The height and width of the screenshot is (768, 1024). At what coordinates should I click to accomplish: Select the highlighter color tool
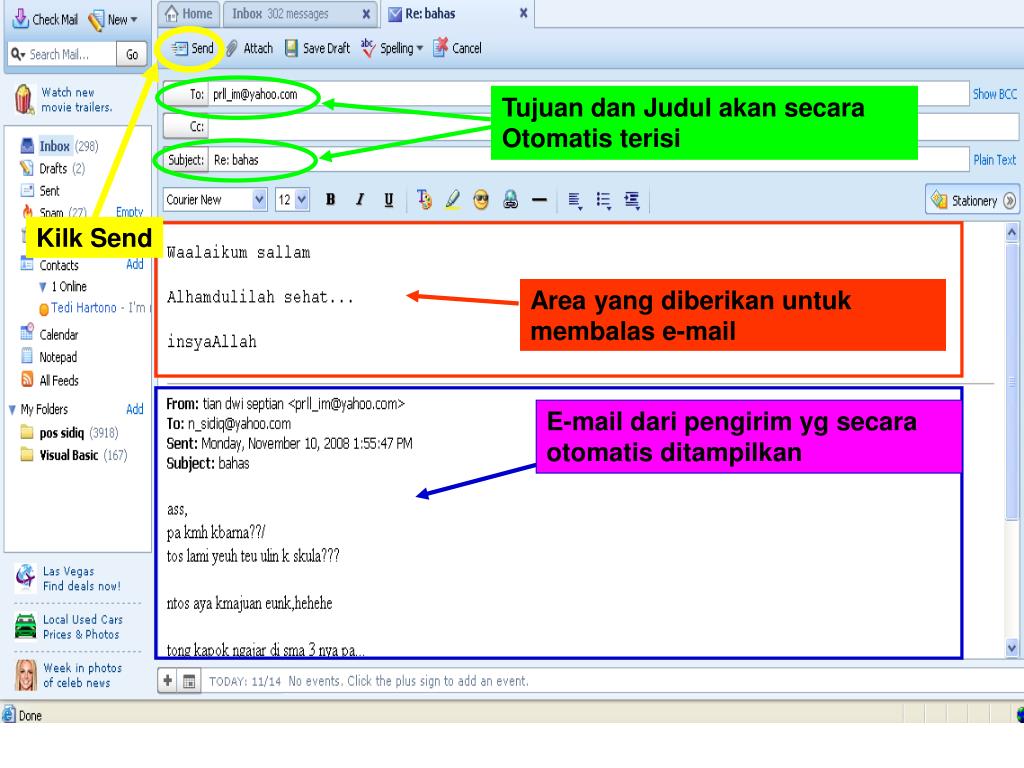pos(453,200)
